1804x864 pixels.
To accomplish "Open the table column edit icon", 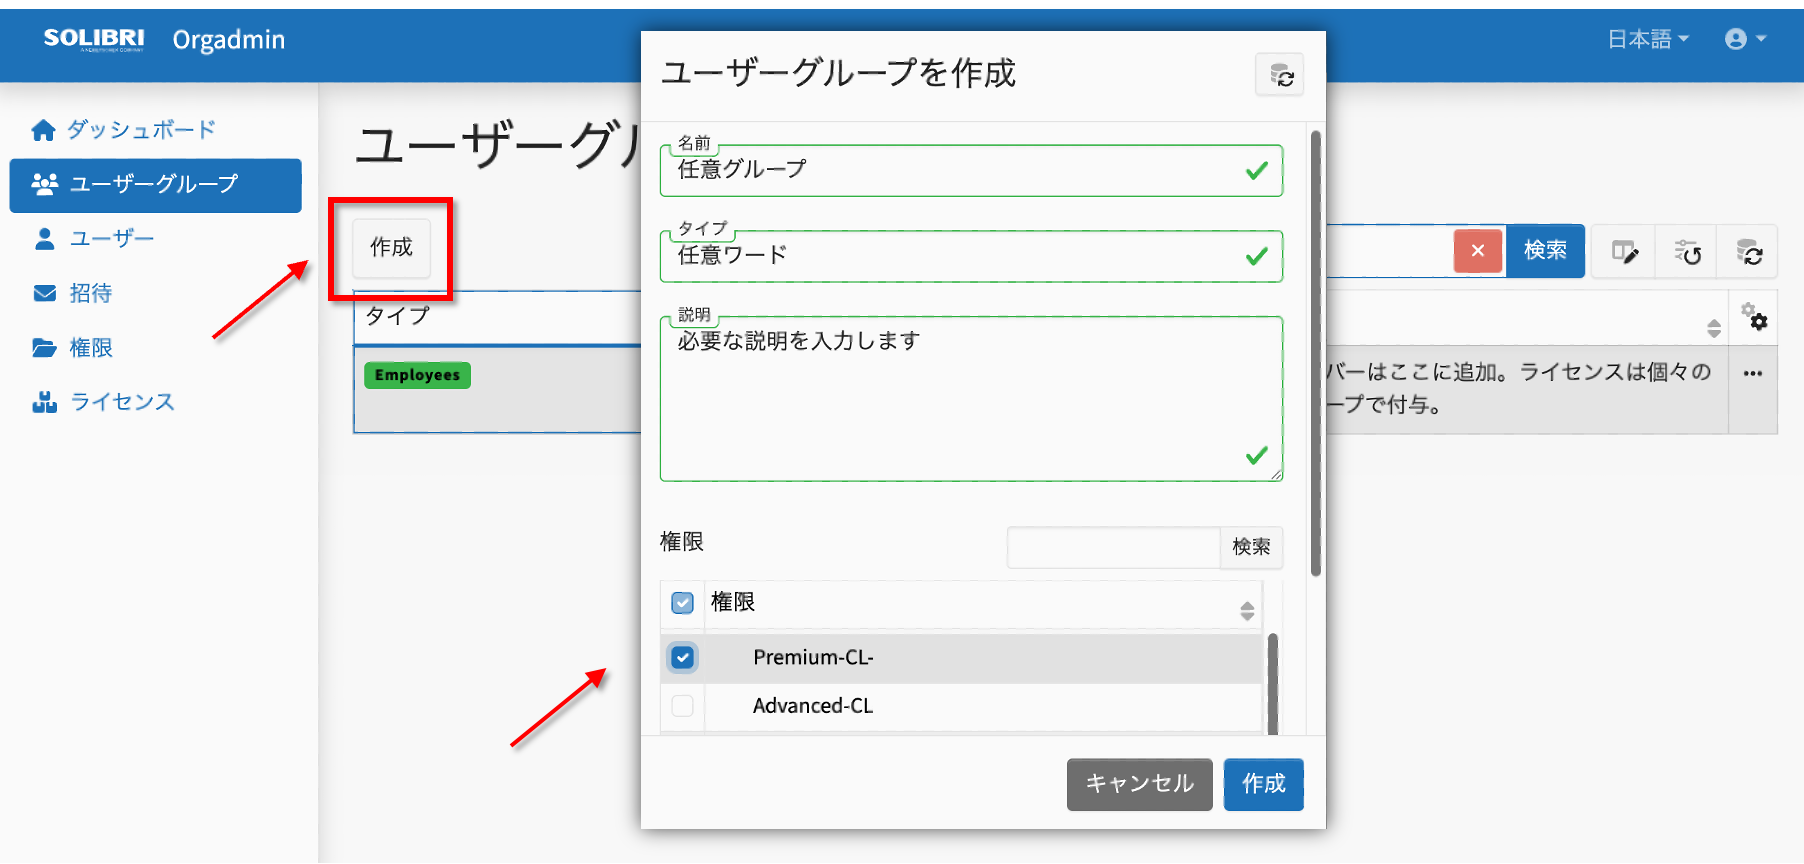I will pyautogui.click(x=1625, y=252).
